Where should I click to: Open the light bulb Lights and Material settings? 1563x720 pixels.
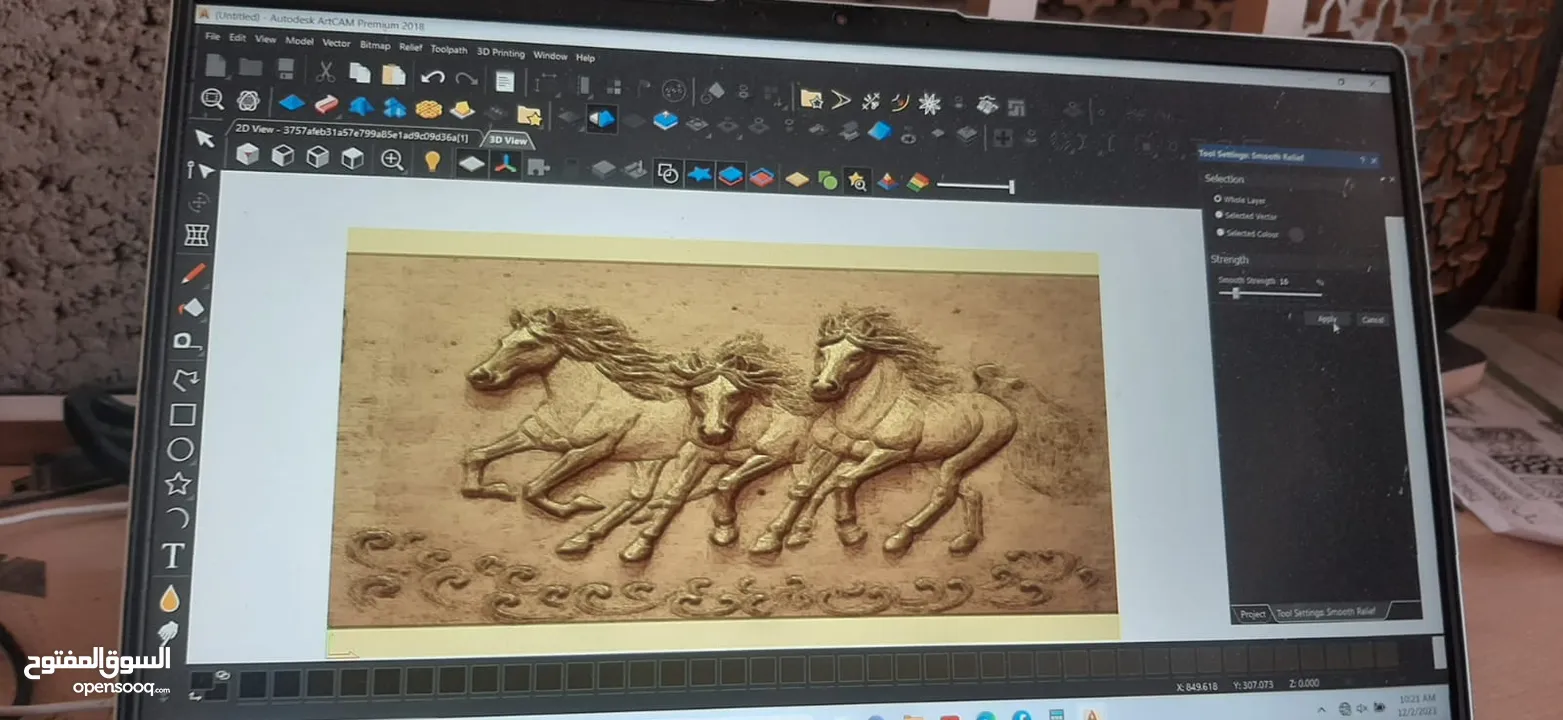coord(432,160)
